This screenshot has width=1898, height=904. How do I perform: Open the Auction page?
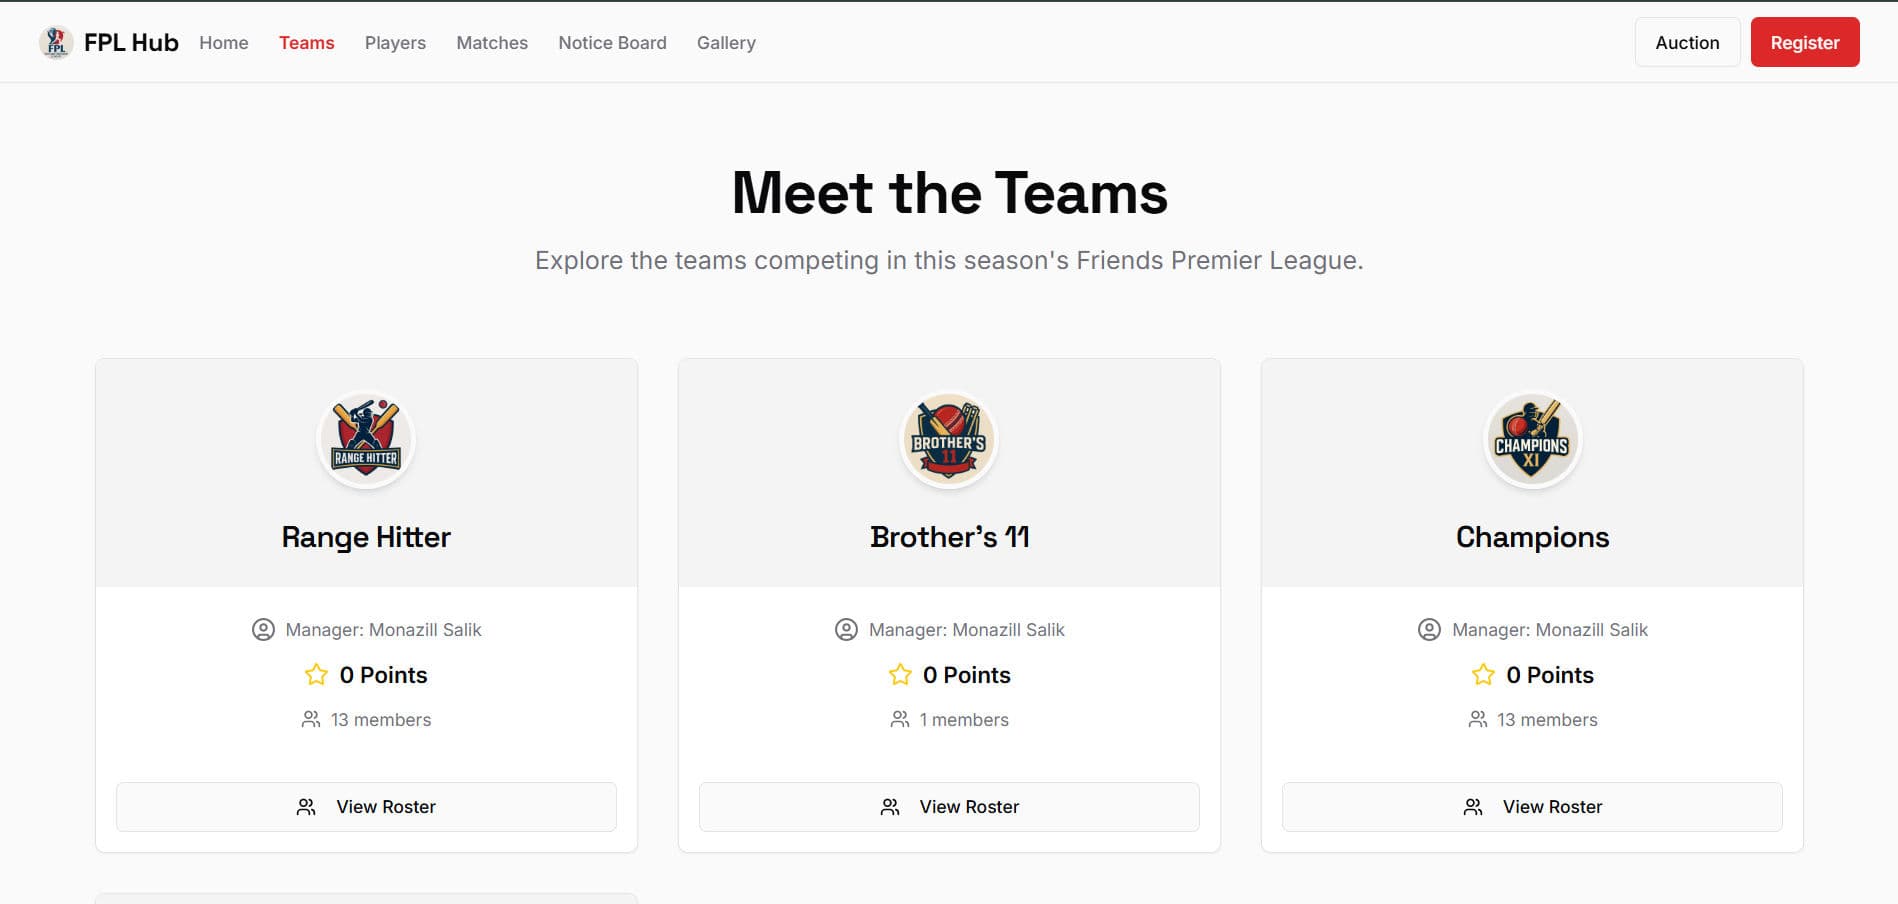1687,42
